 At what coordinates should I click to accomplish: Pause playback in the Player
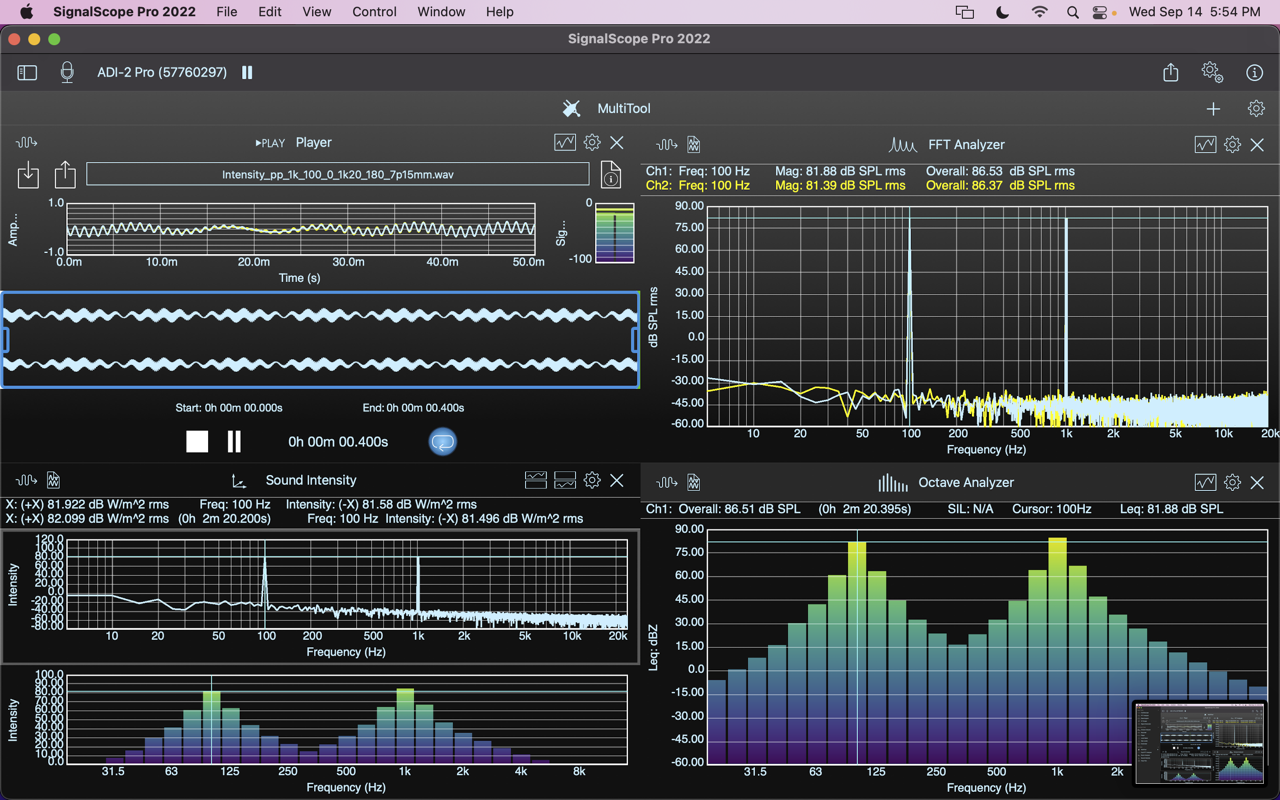234,441
